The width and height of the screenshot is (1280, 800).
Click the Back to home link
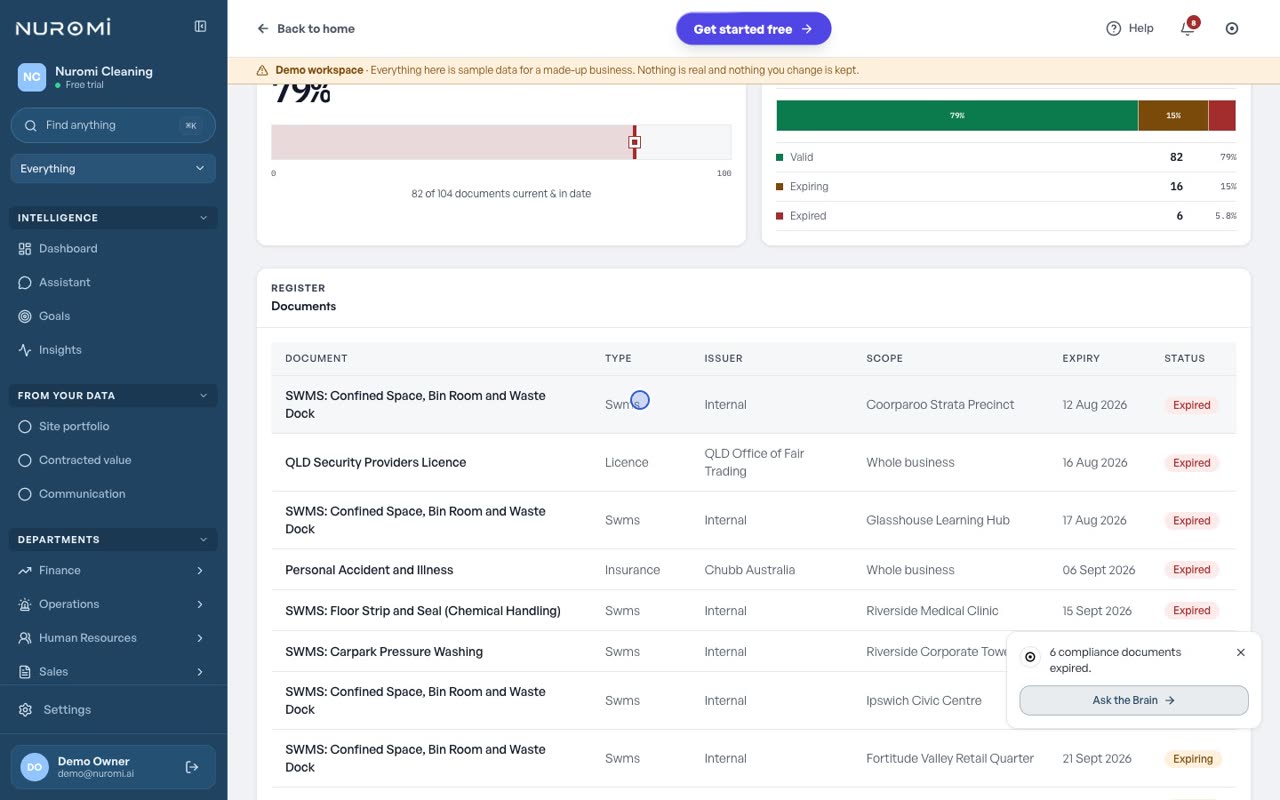[306, 29]
